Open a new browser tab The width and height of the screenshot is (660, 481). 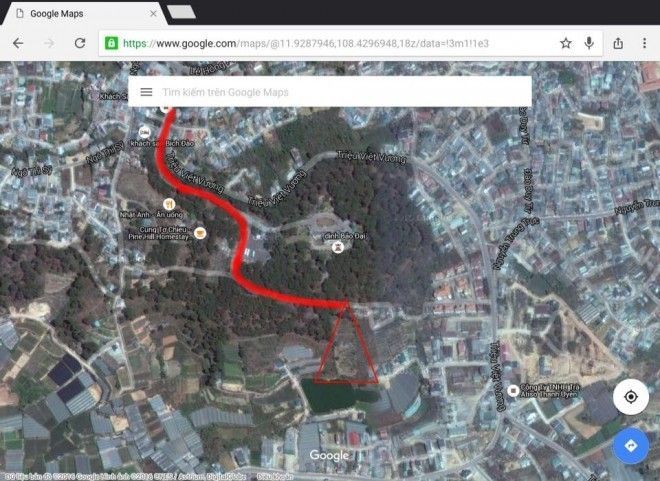coord(181,13)
